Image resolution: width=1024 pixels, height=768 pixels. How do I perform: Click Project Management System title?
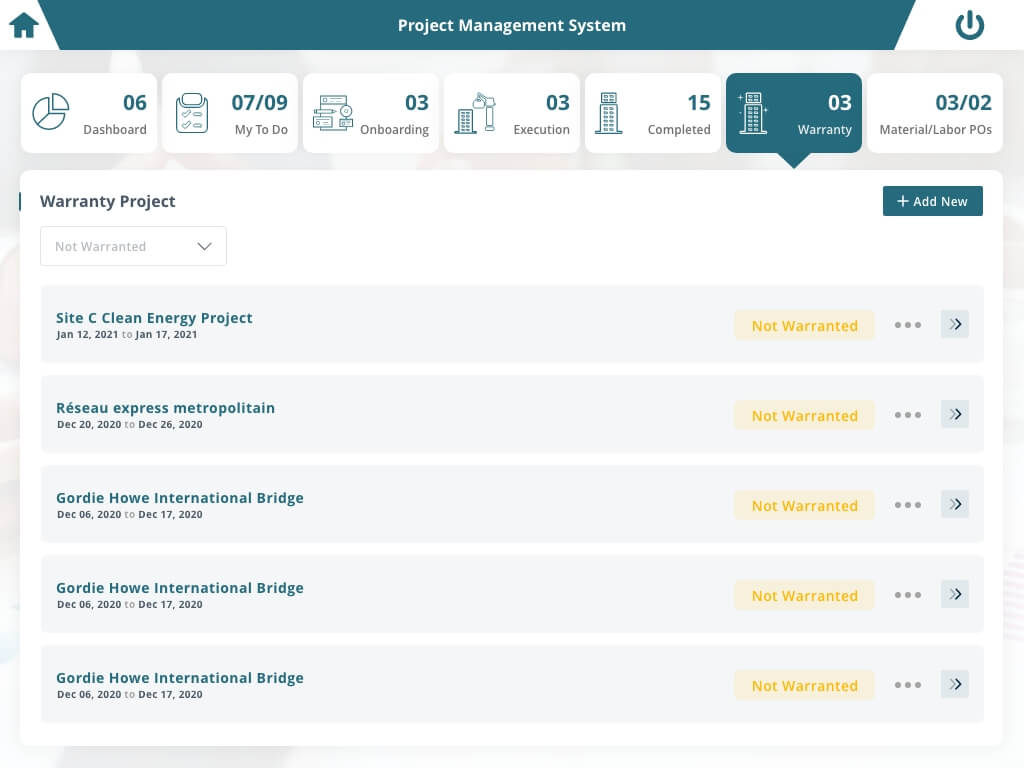(x=512, y=25)
